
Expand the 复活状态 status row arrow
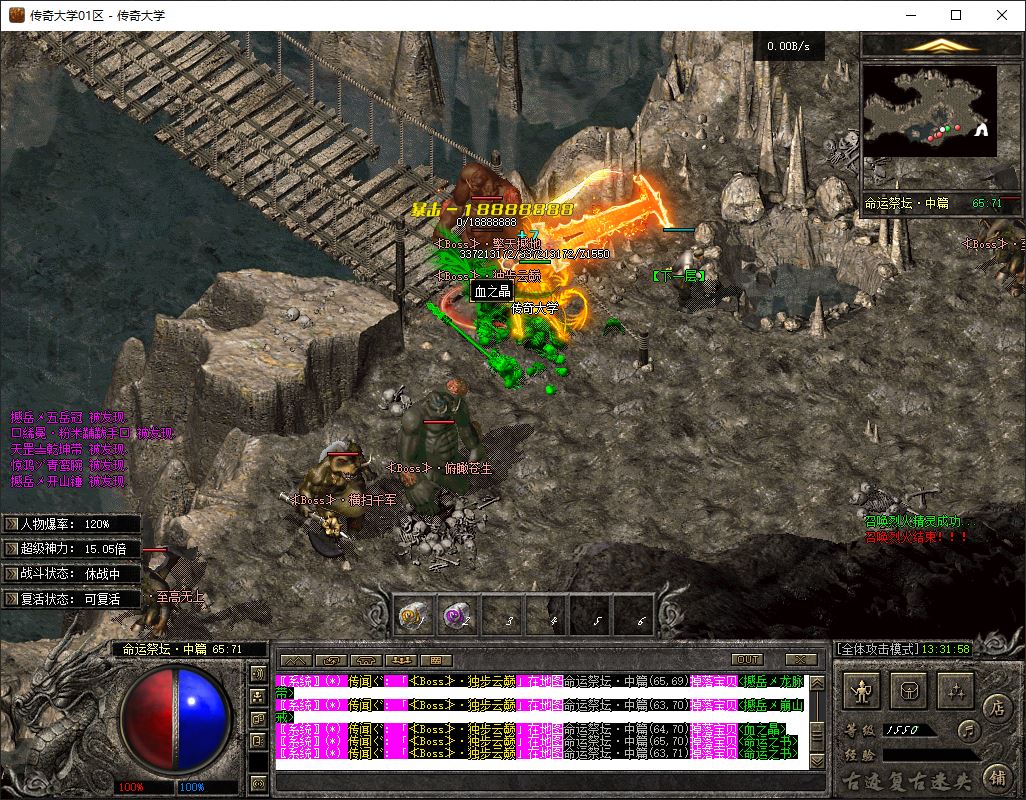click(12, 599)
